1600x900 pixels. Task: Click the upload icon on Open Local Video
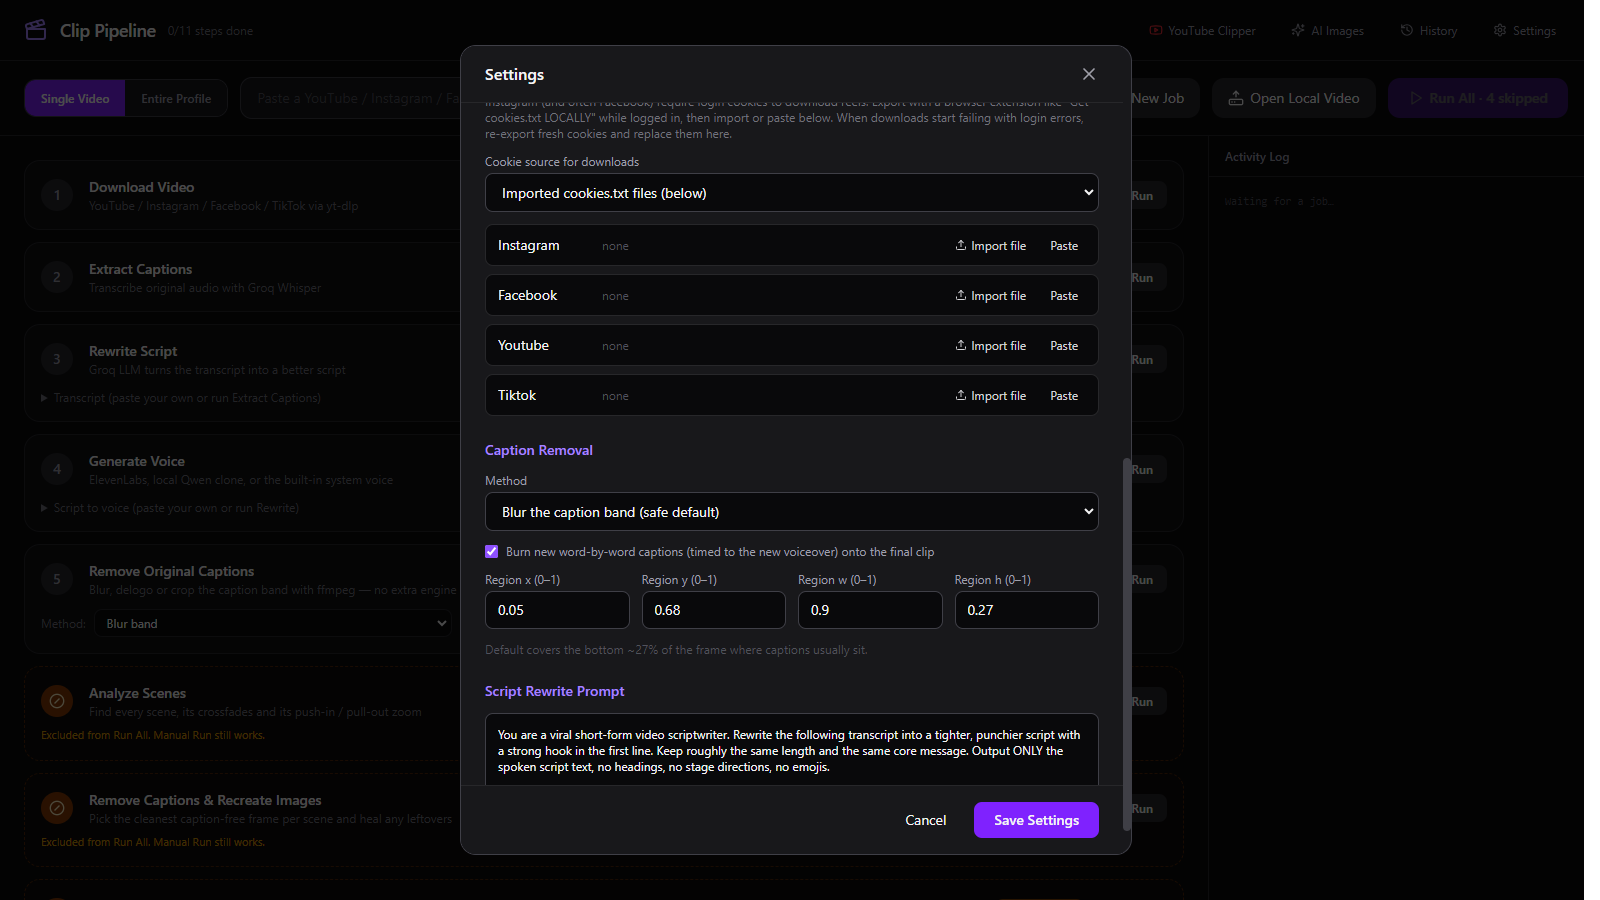[x=1236, y=98]
